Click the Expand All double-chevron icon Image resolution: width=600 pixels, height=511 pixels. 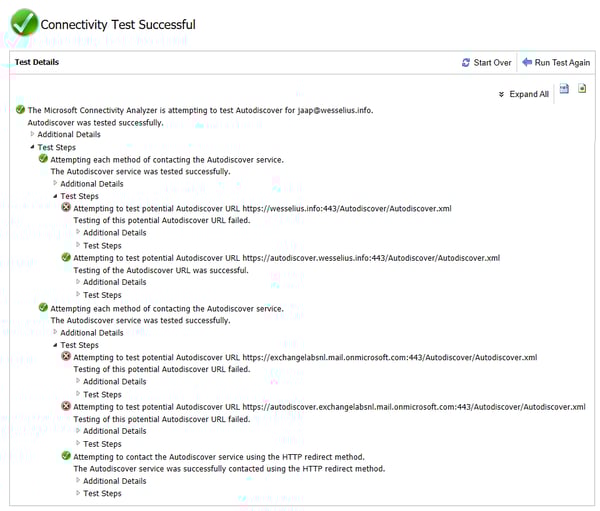(x=501, y=94)
